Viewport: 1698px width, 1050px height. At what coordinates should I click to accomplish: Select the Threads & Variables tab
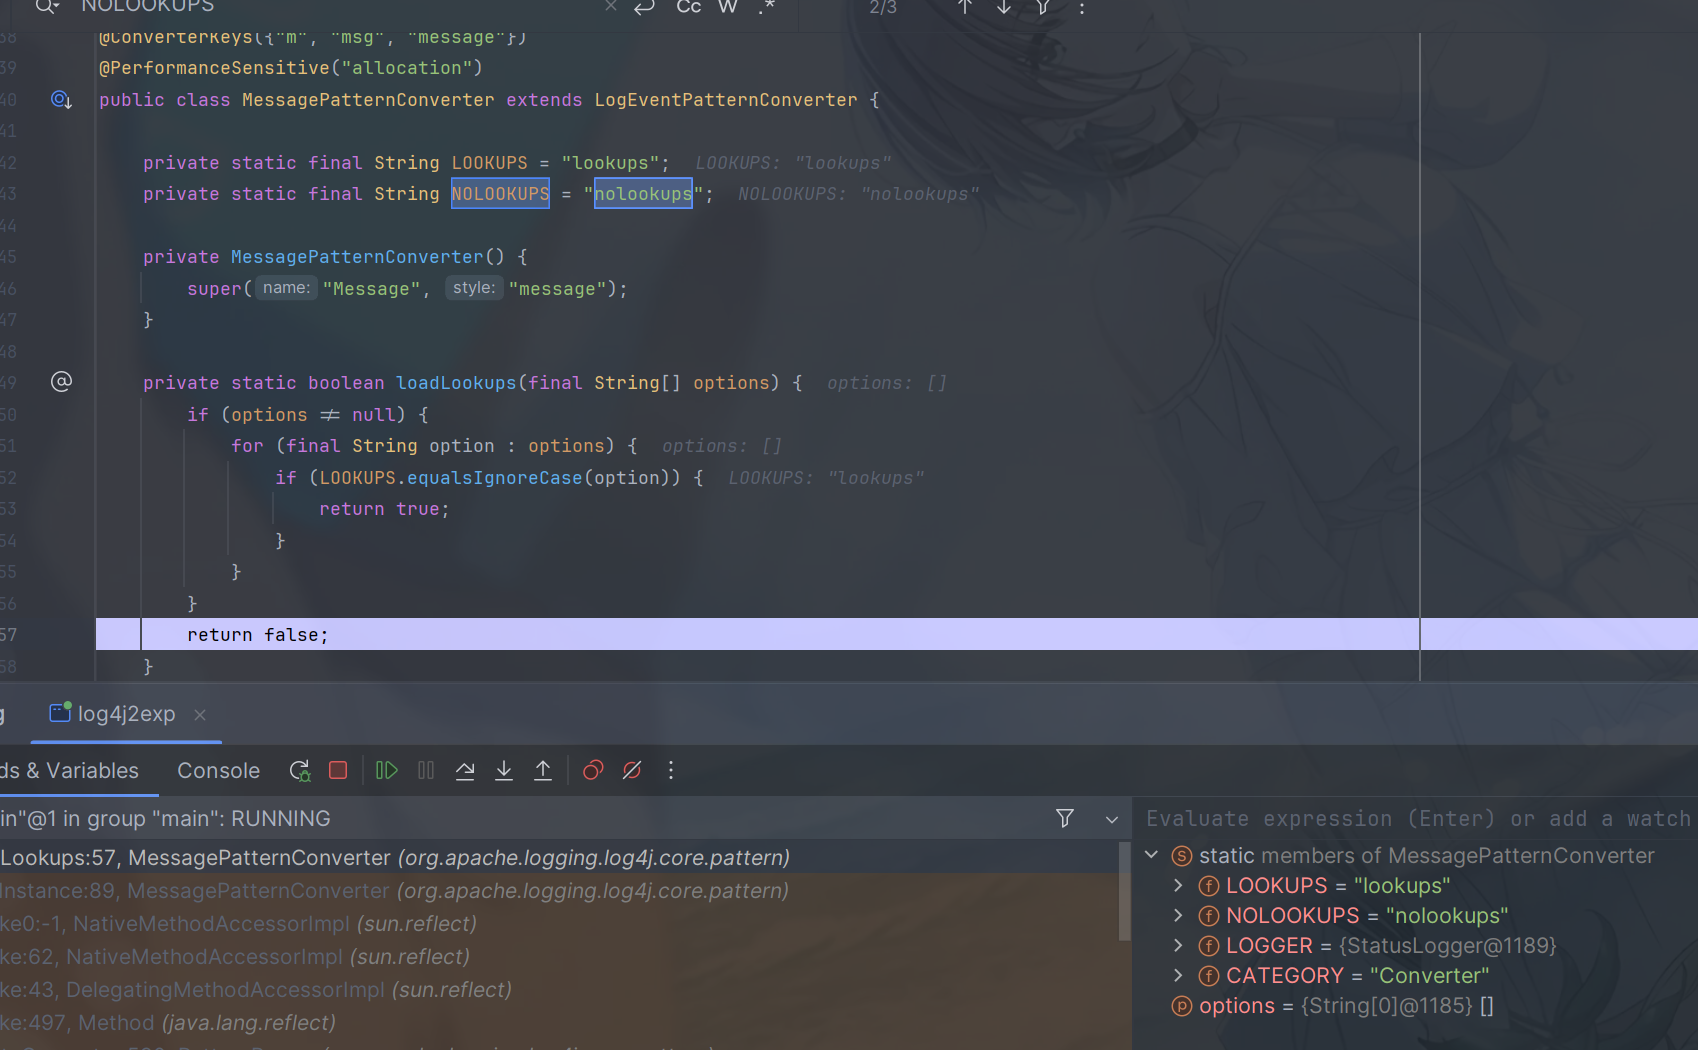pos(69,770)
